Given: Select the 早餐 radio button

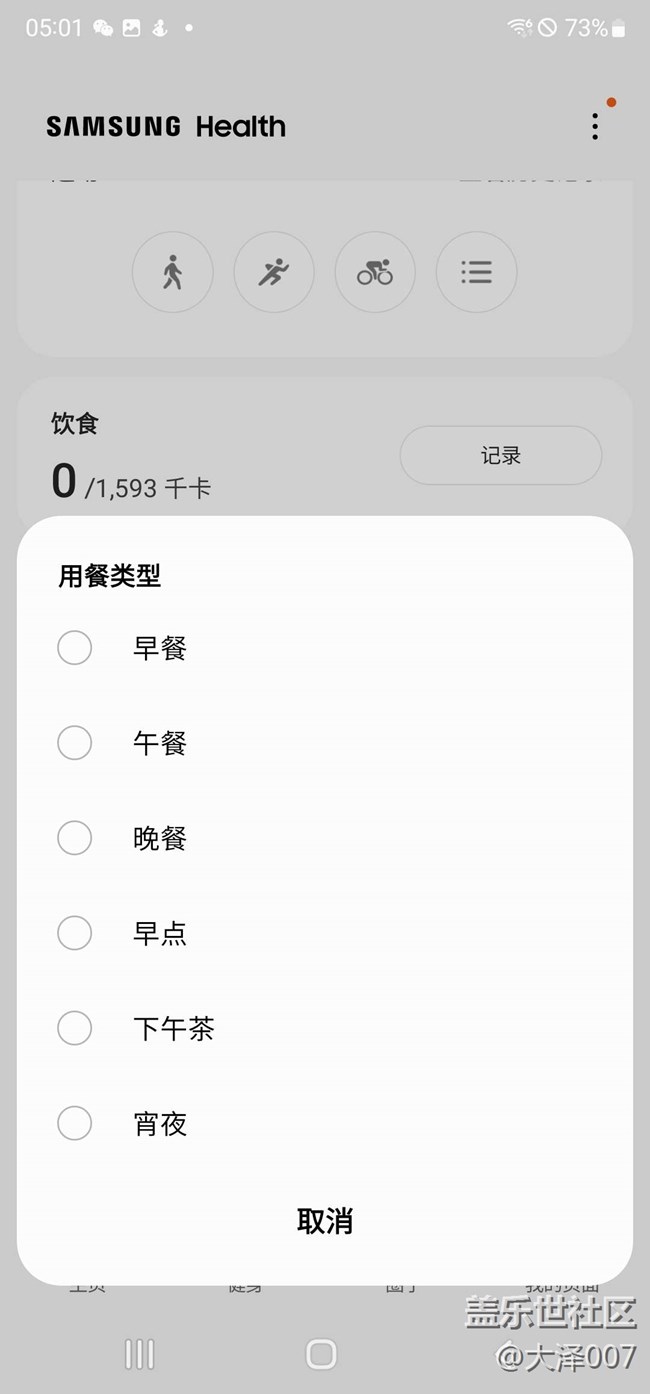Looking at the screenshot, I should click(75, 648).
